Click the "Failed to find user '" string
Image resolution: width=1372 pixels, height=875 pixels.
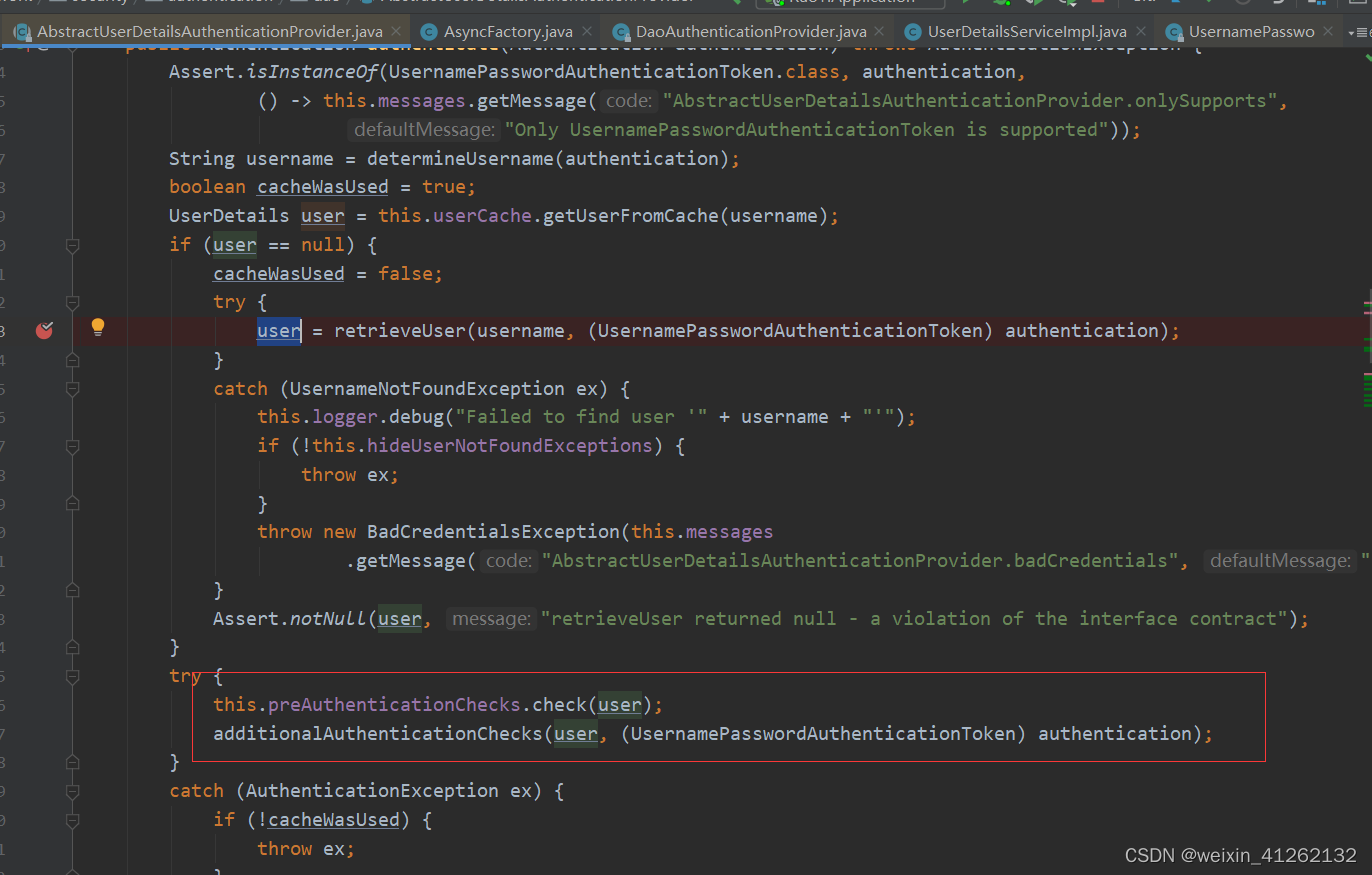[583, 417]
